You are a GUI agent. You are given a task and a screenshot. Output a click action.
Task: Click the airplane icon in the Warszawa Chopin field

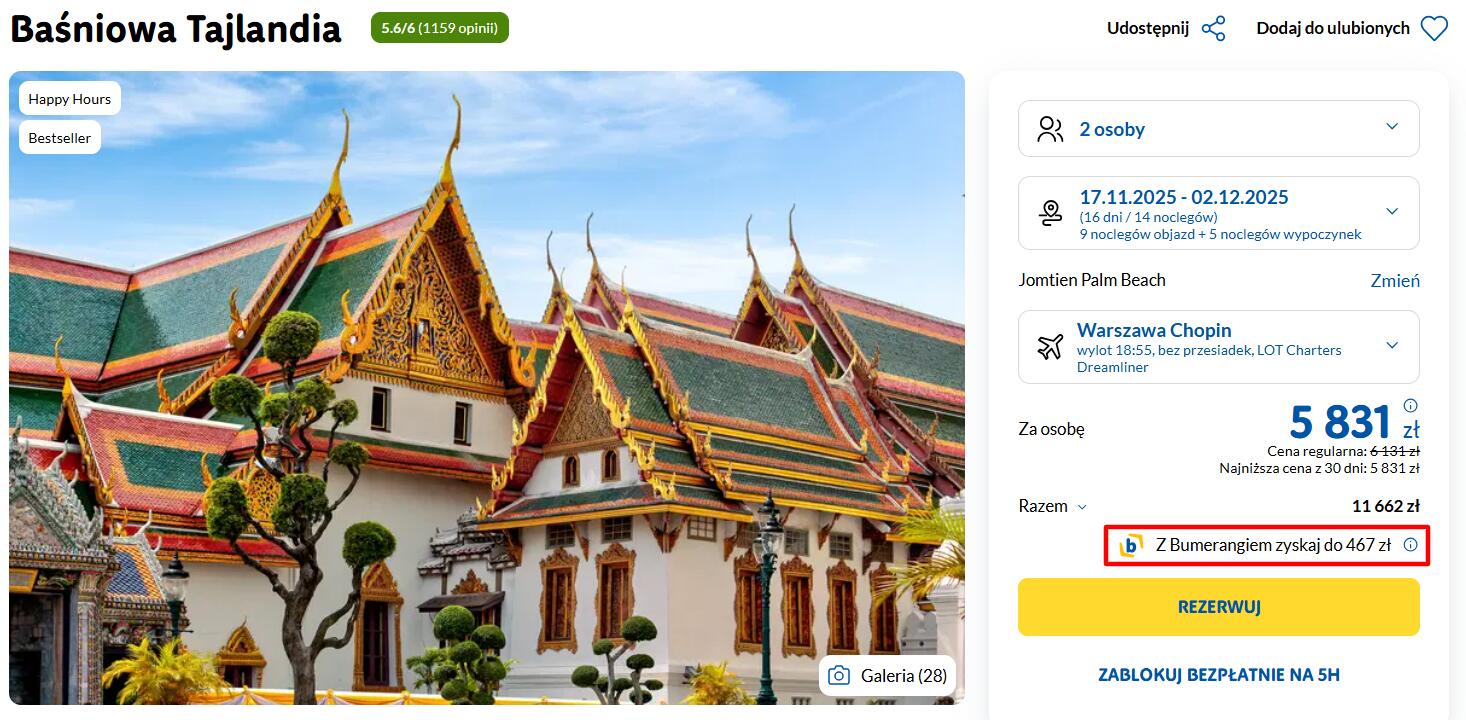click(1049, 347)
